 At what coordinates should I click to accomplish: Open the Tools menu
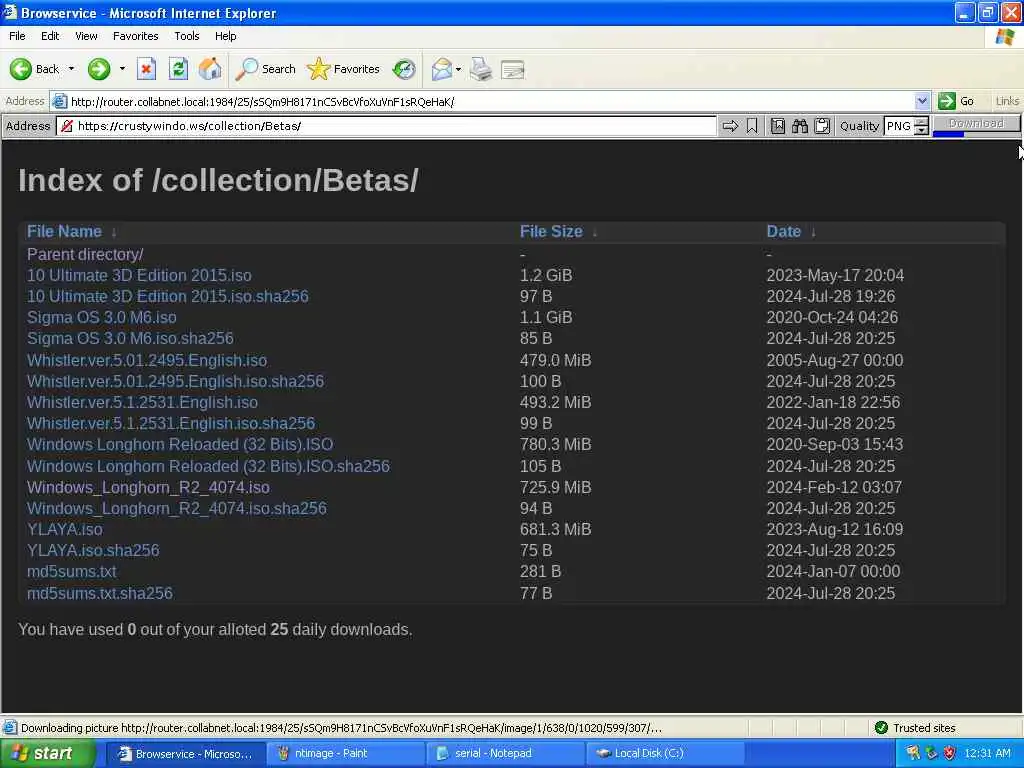coord(186,36)
